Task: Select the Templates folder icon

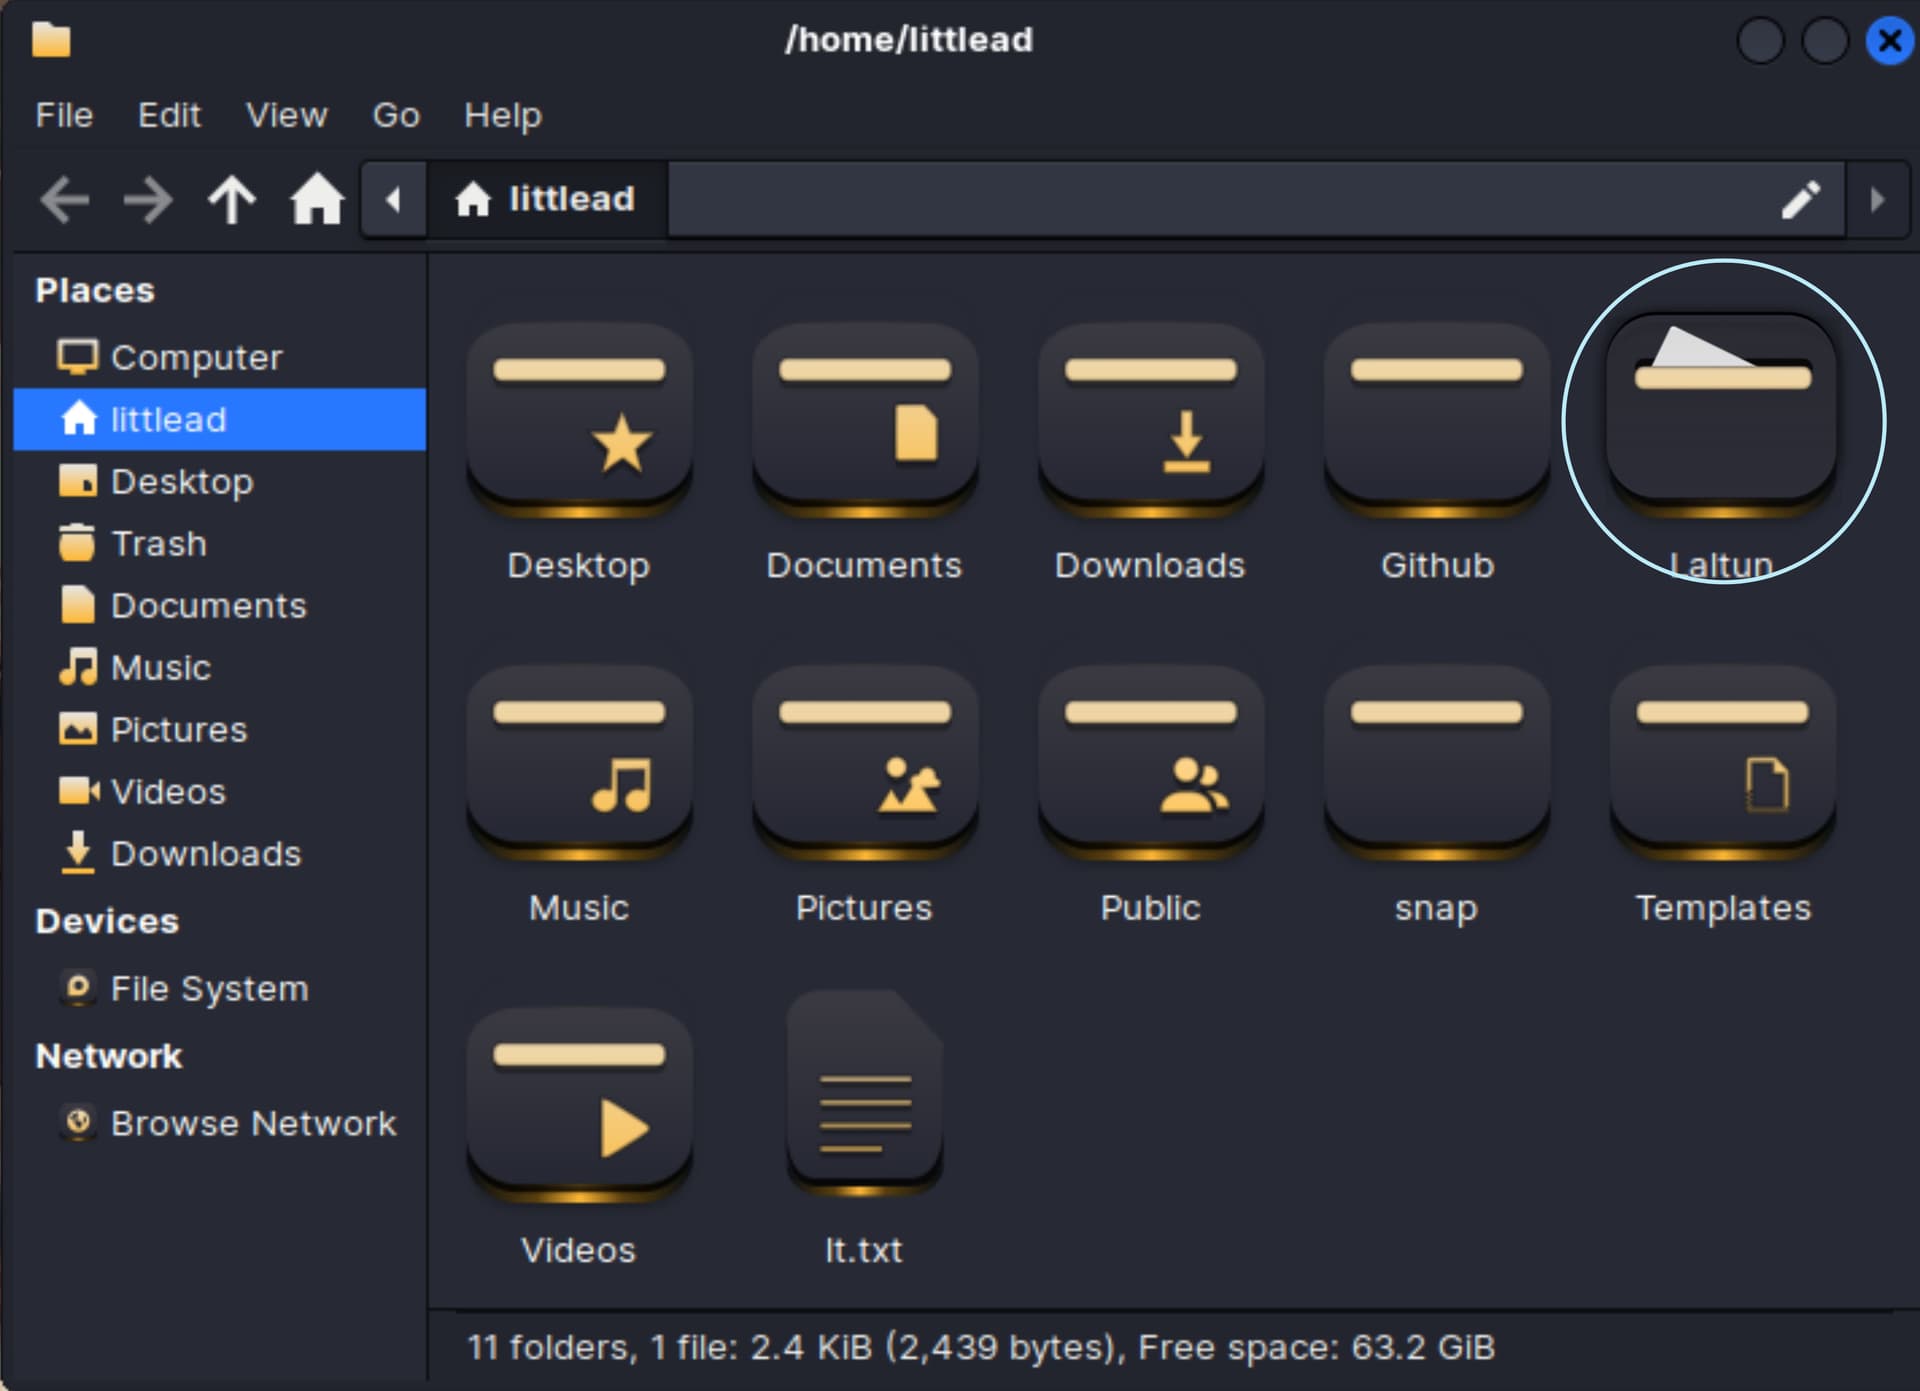Action: click(x=1723, y=763)
